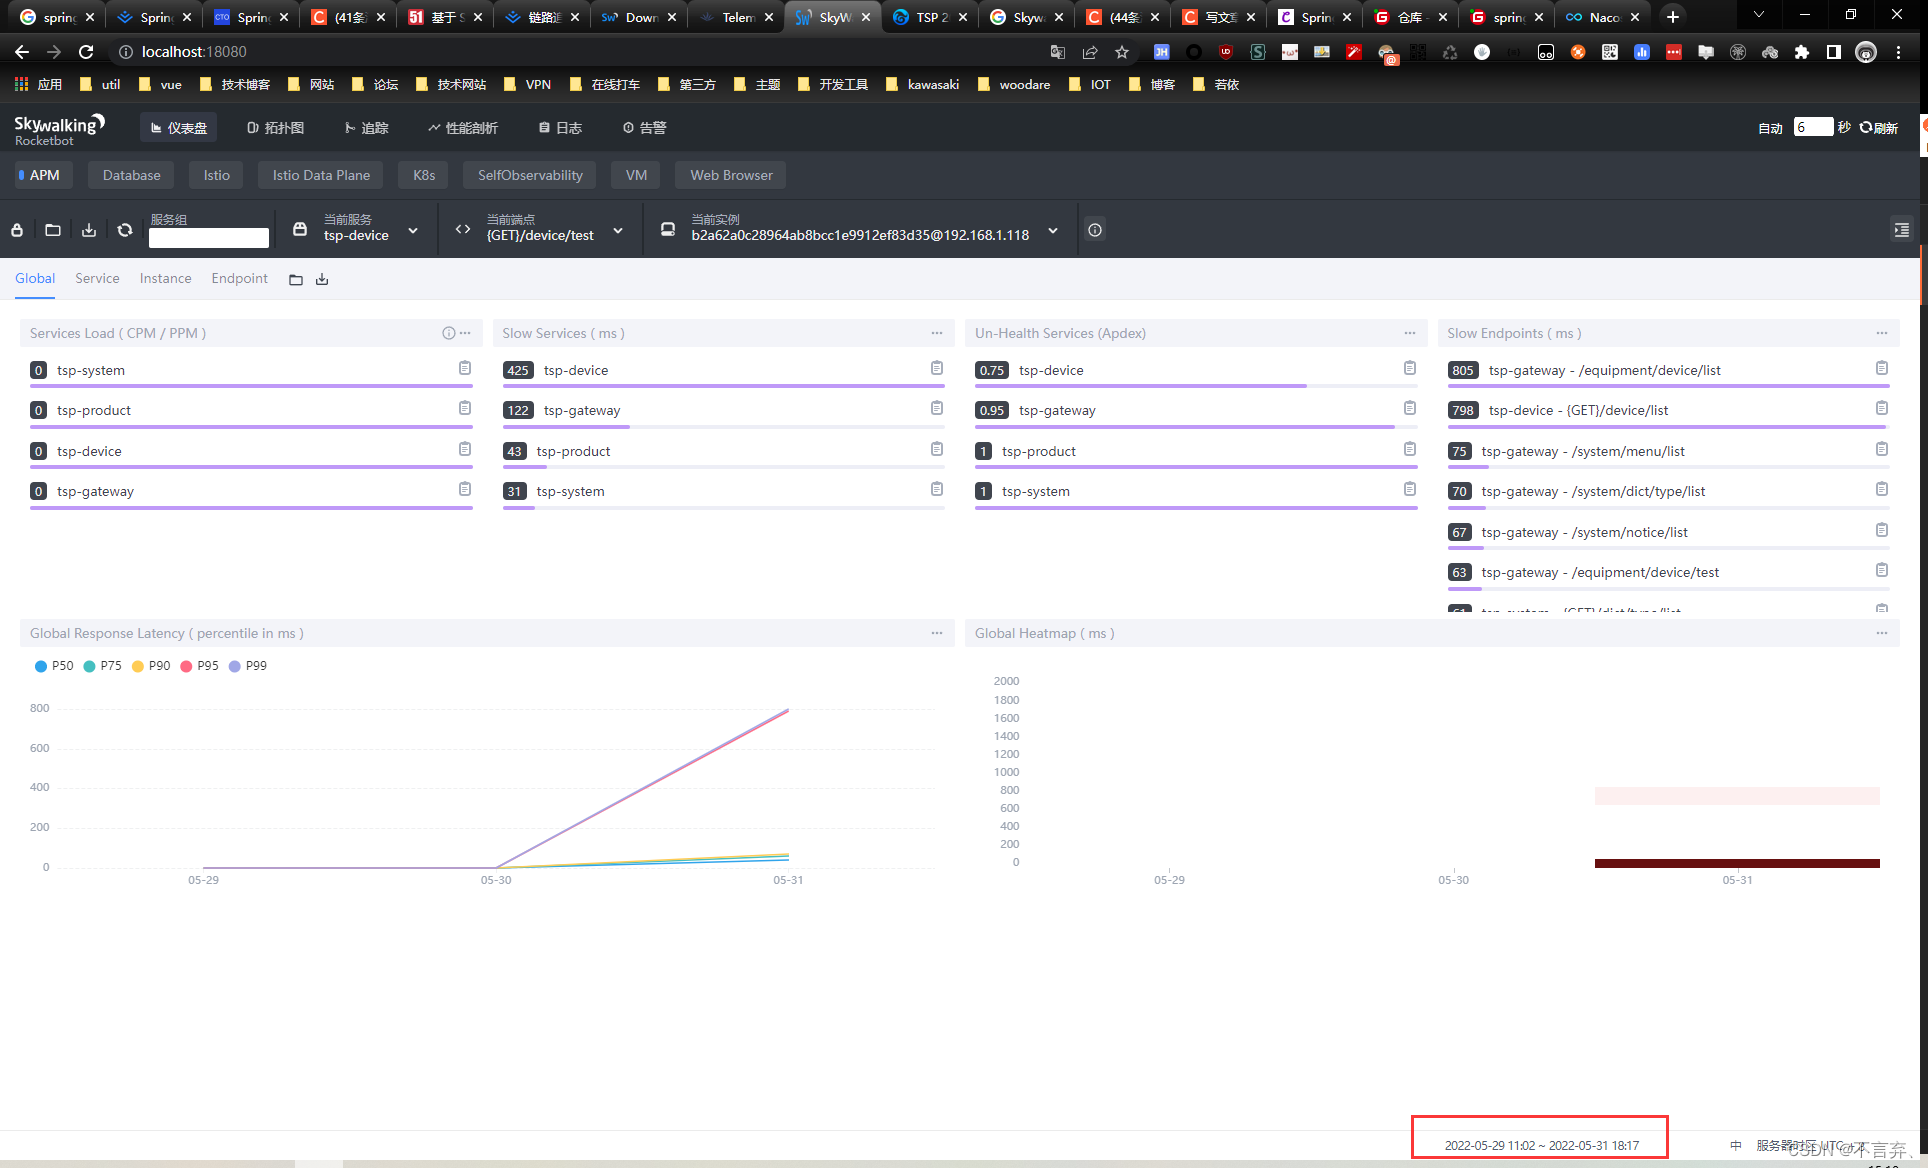Expand the current instance dropdown
Image resolution: width=1928 pixels, height=1168 pixels.
tap(1053, 231)
